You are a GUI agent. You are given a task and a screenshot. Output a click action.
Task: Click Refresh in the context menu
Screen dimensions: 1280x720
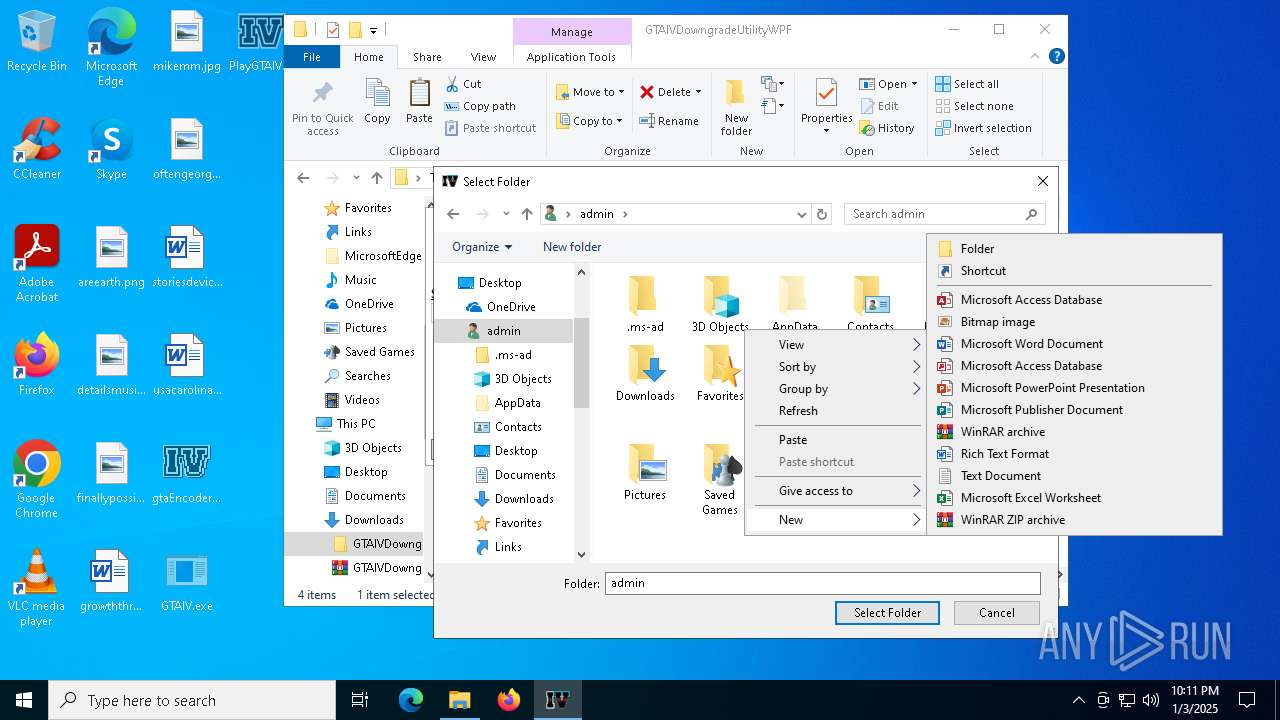click(835, 411)
